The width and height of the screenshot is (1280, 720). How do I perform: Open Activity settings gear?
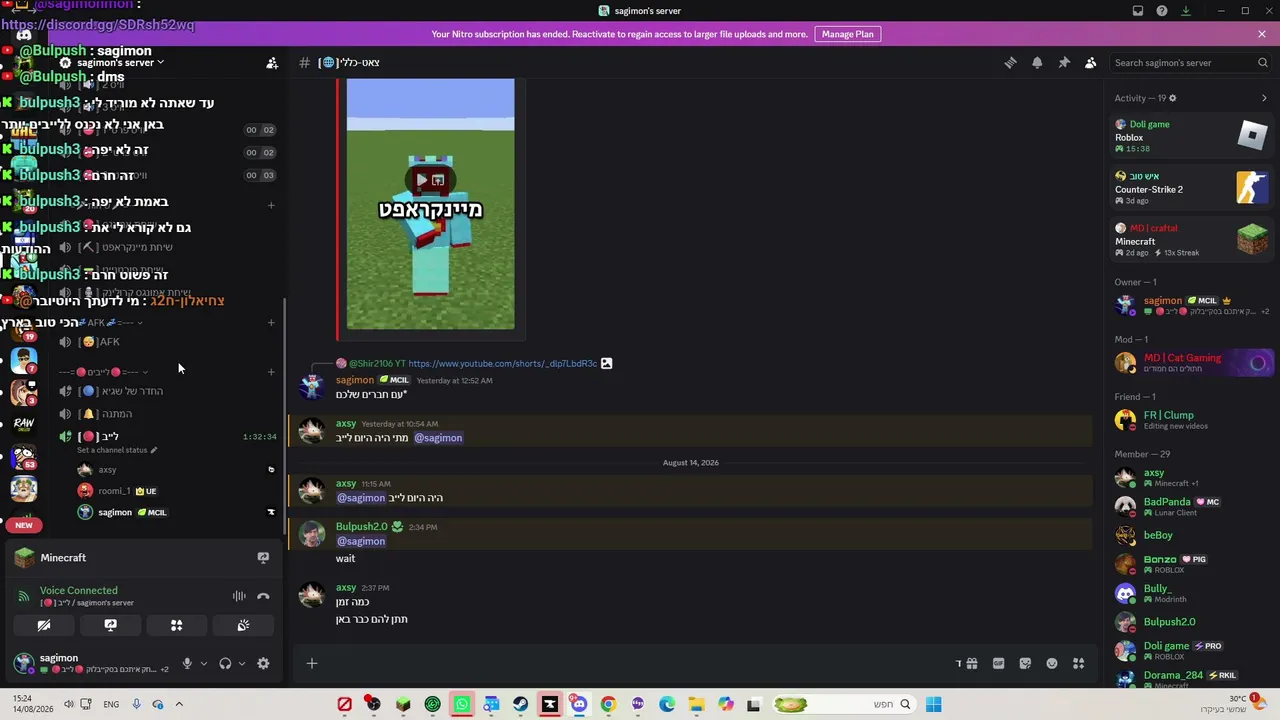[x=1173, y=98]
